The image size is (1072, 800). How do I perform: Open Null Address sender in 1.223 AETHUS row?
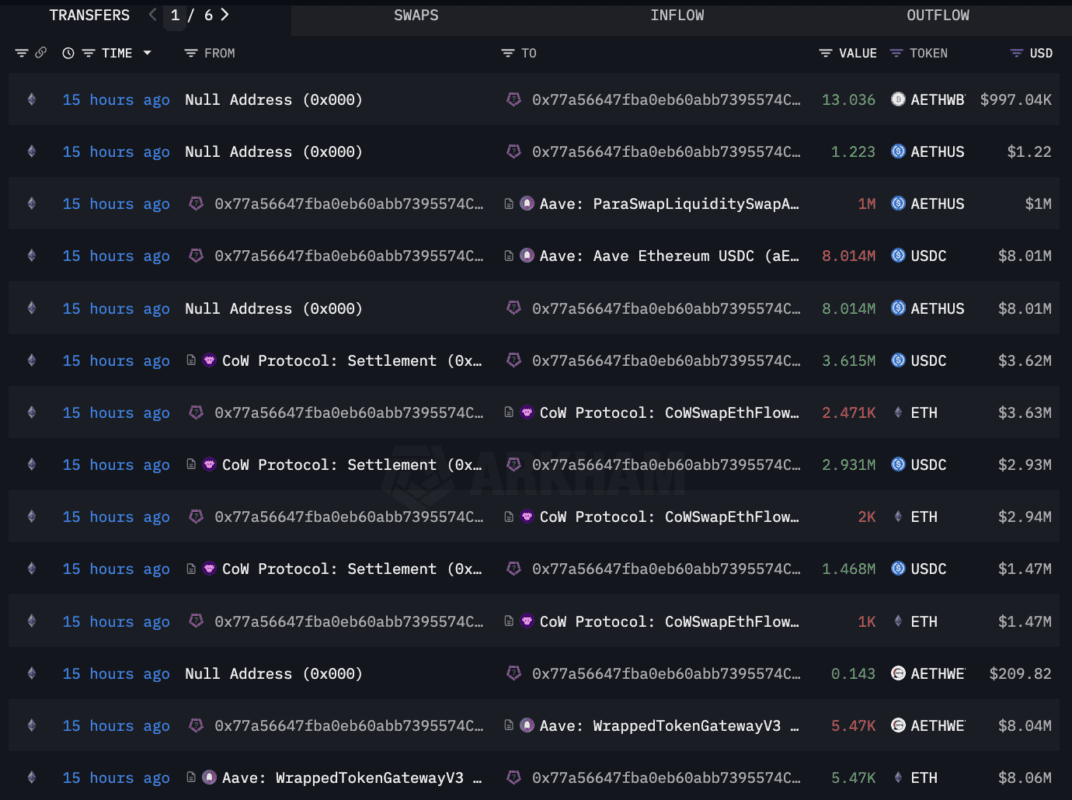click(x=273, y=152)
